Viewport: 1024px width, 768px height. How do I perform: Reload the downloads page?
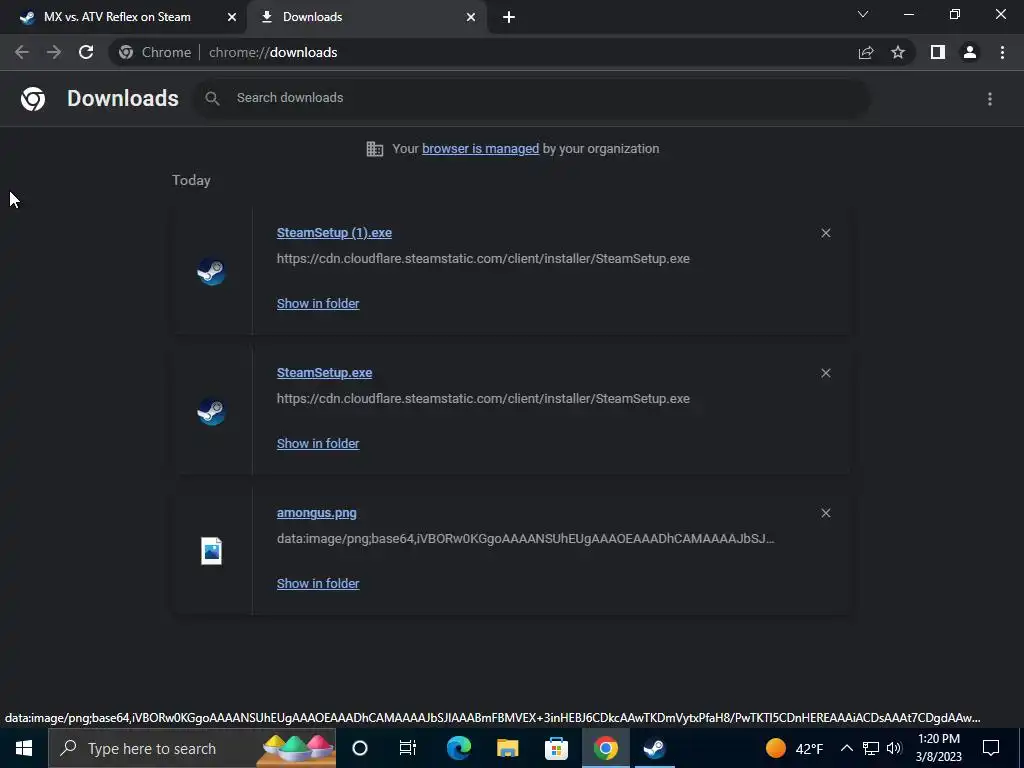[x=86, y=52]
